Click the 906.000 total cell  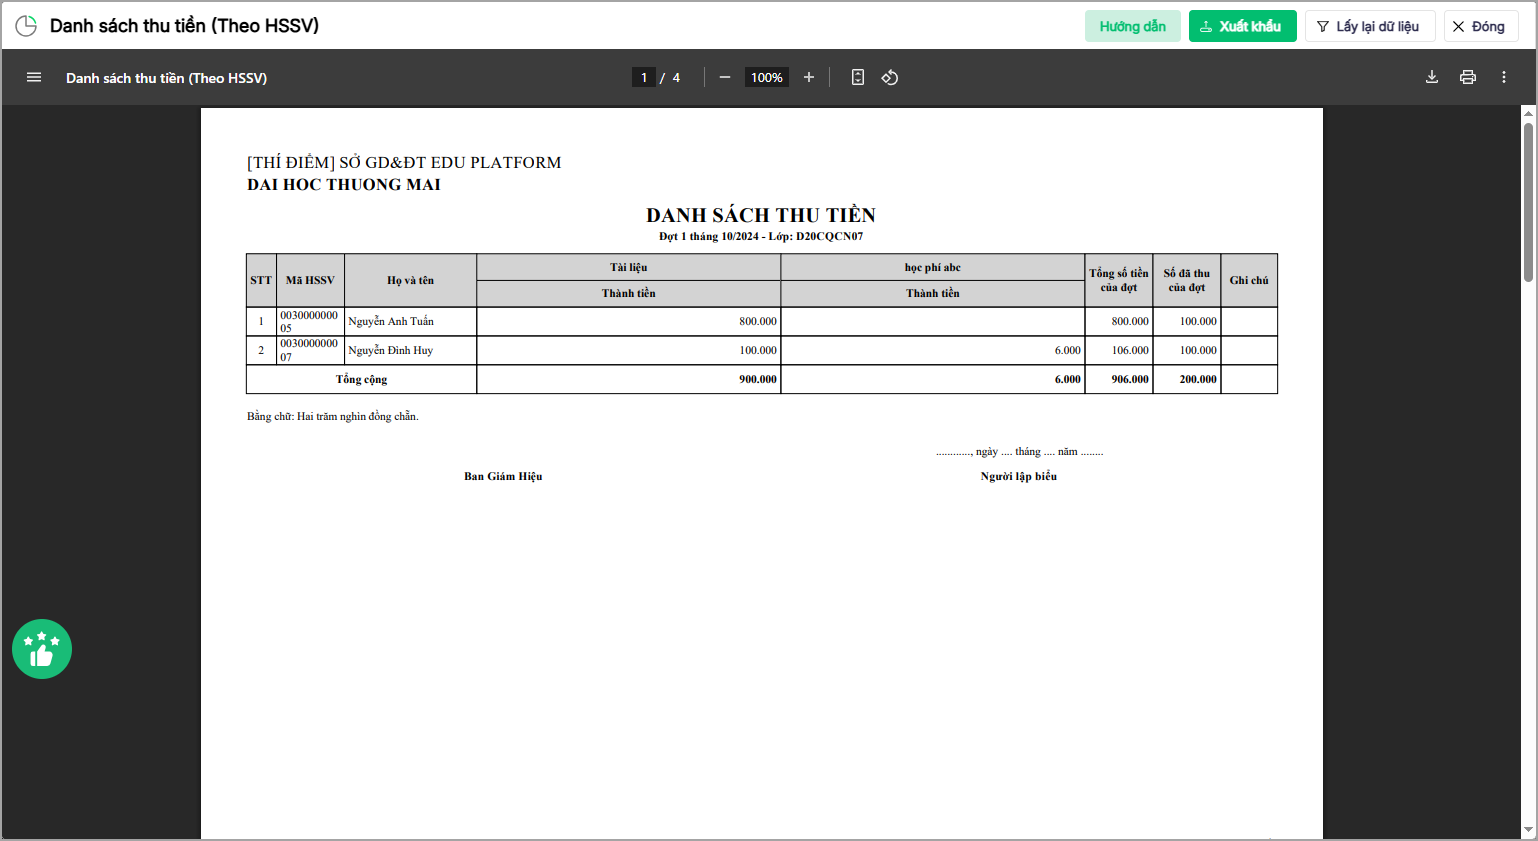coord(1119,379)
